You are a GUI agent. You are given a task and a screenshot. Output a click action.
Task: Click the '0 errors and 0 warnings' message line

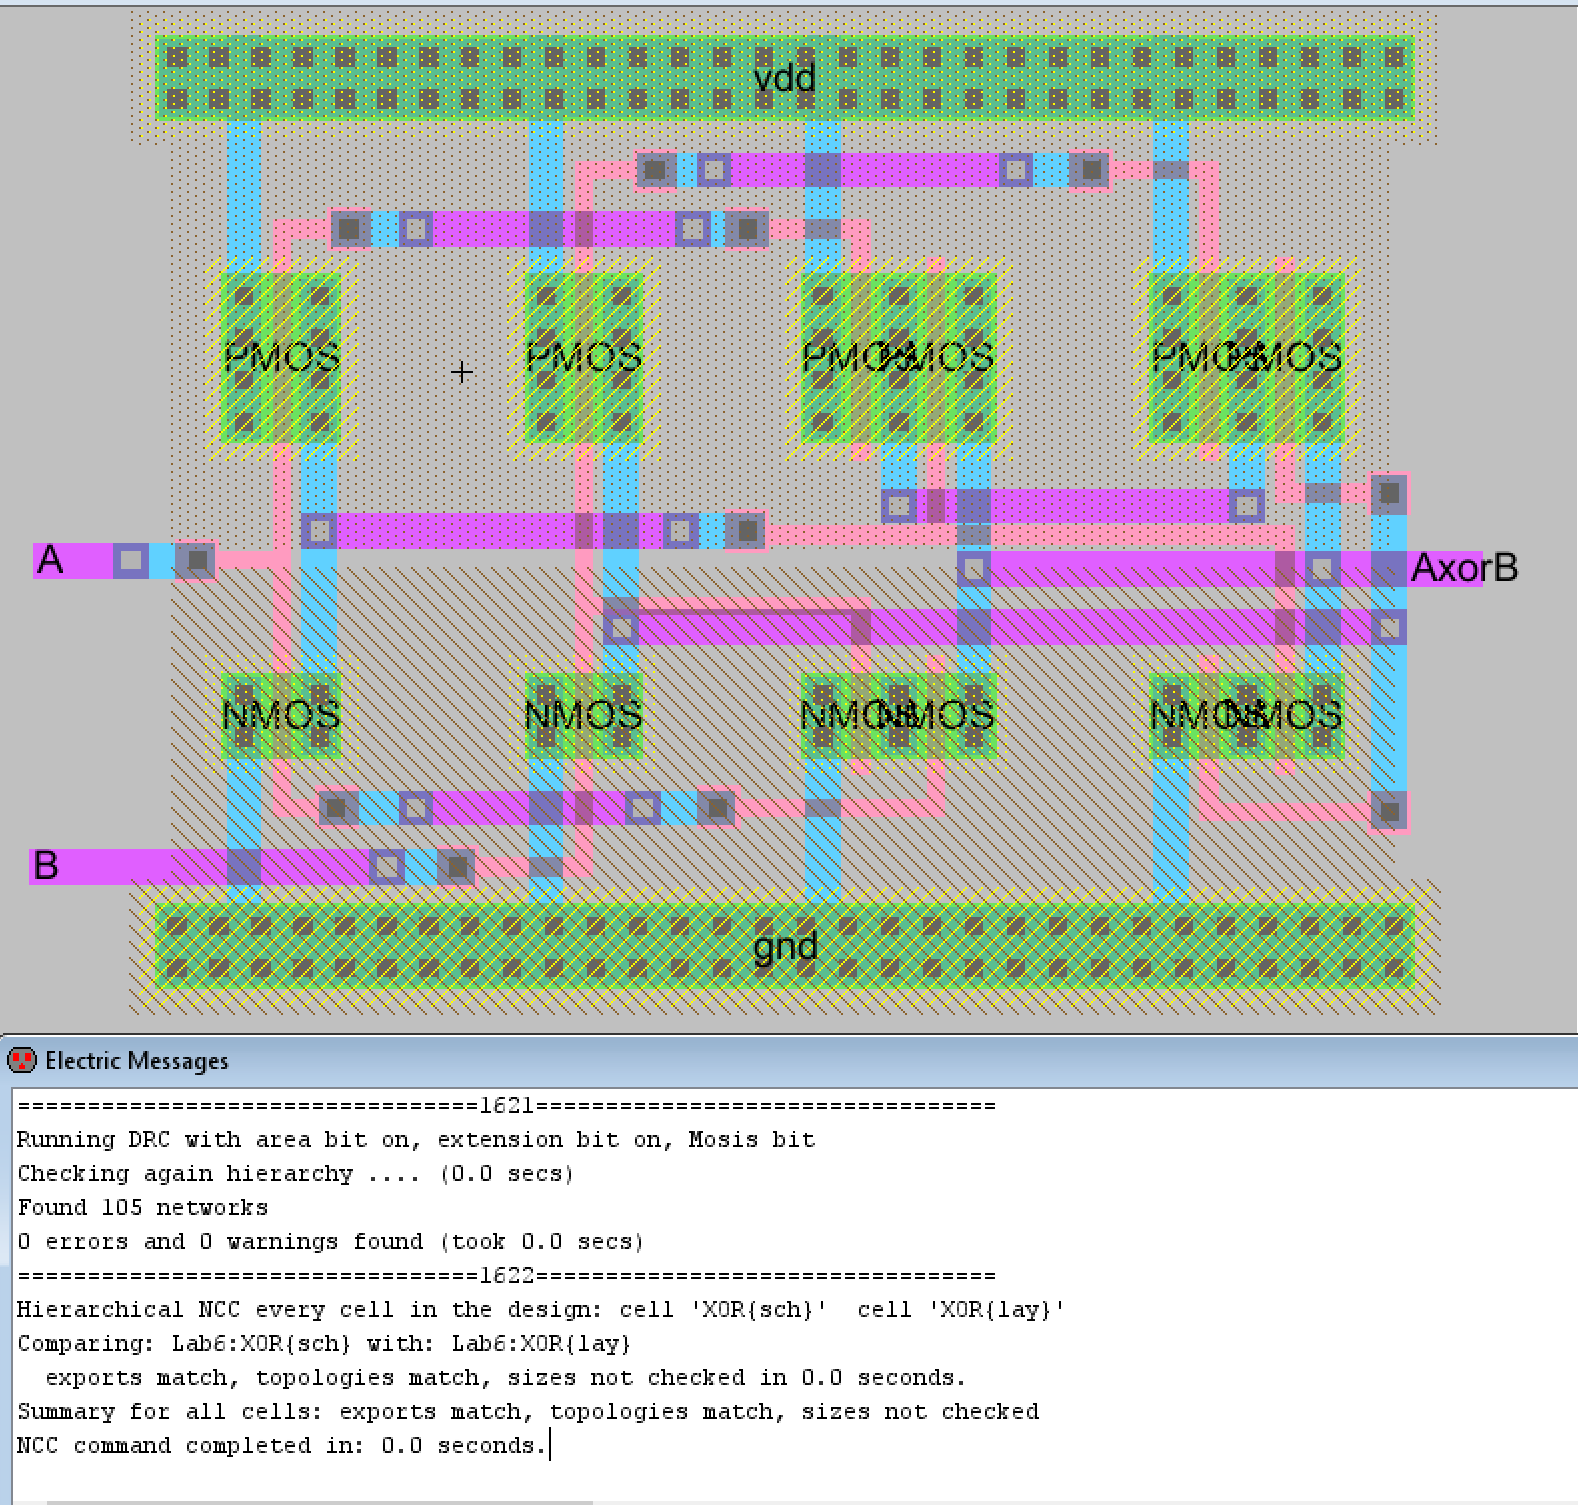(x=330, y=1242)
